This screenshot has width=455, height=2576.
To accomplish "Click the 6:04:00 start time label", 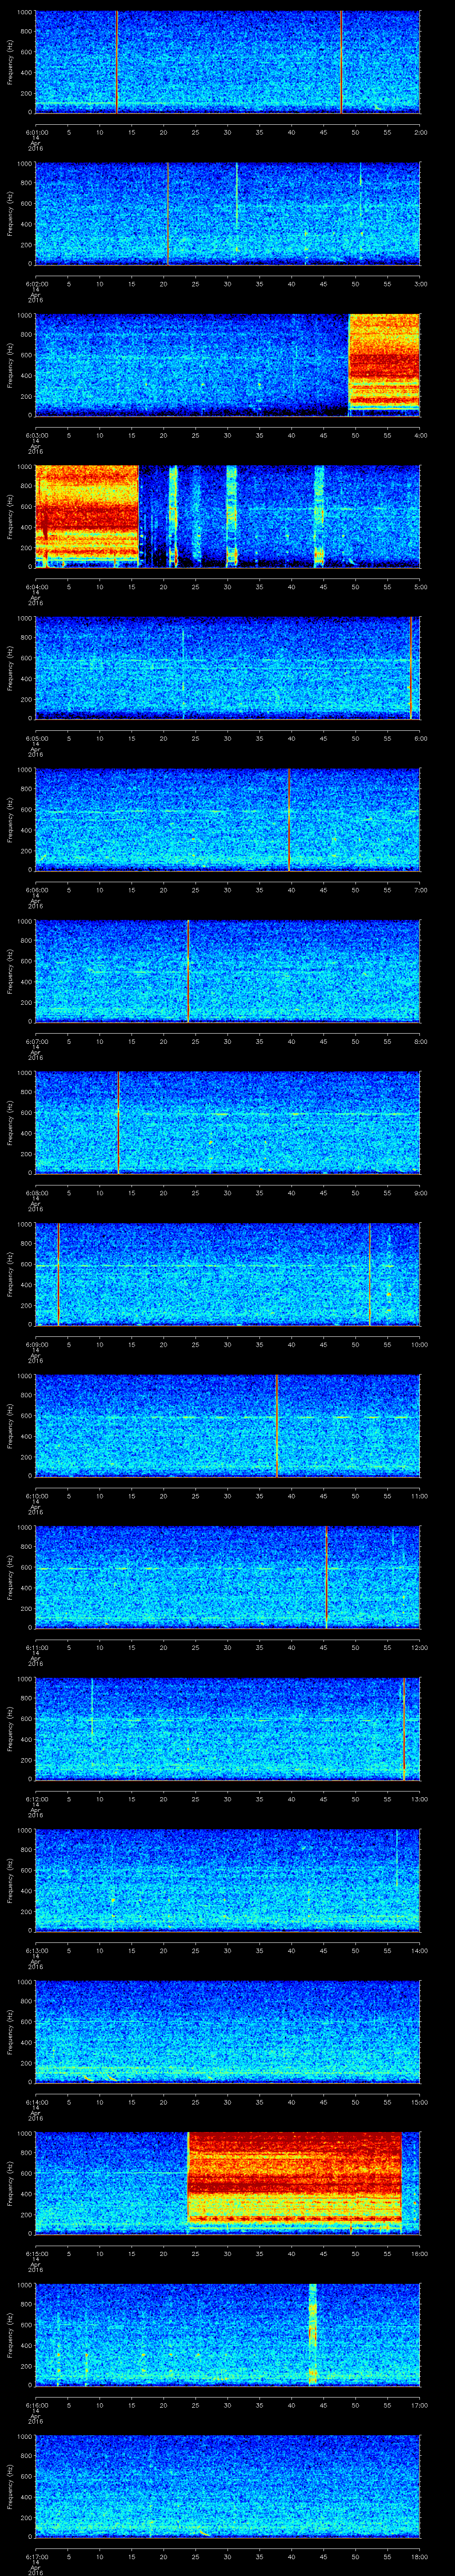I will tap(36, 587).
